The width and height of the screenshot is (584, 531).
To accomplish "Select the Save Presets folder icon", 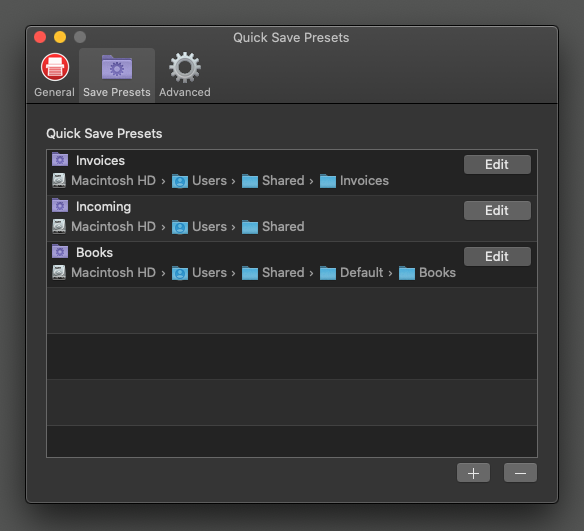I will pos(117,67).
